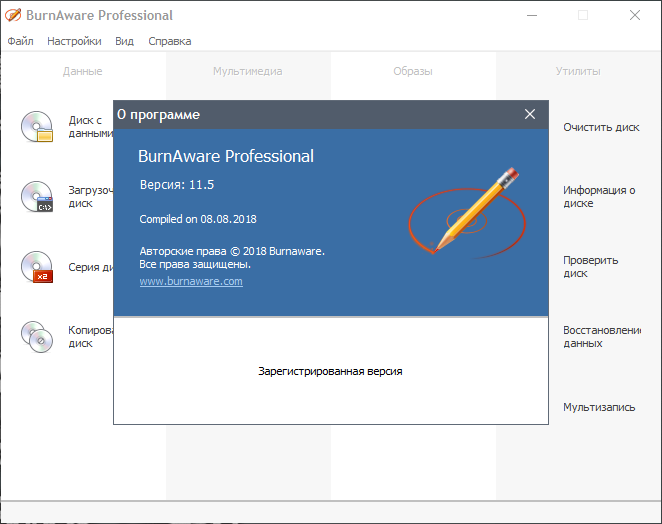Select the Данные category header
This screenshot has width=662, height=524.
[x=83, y=71]
